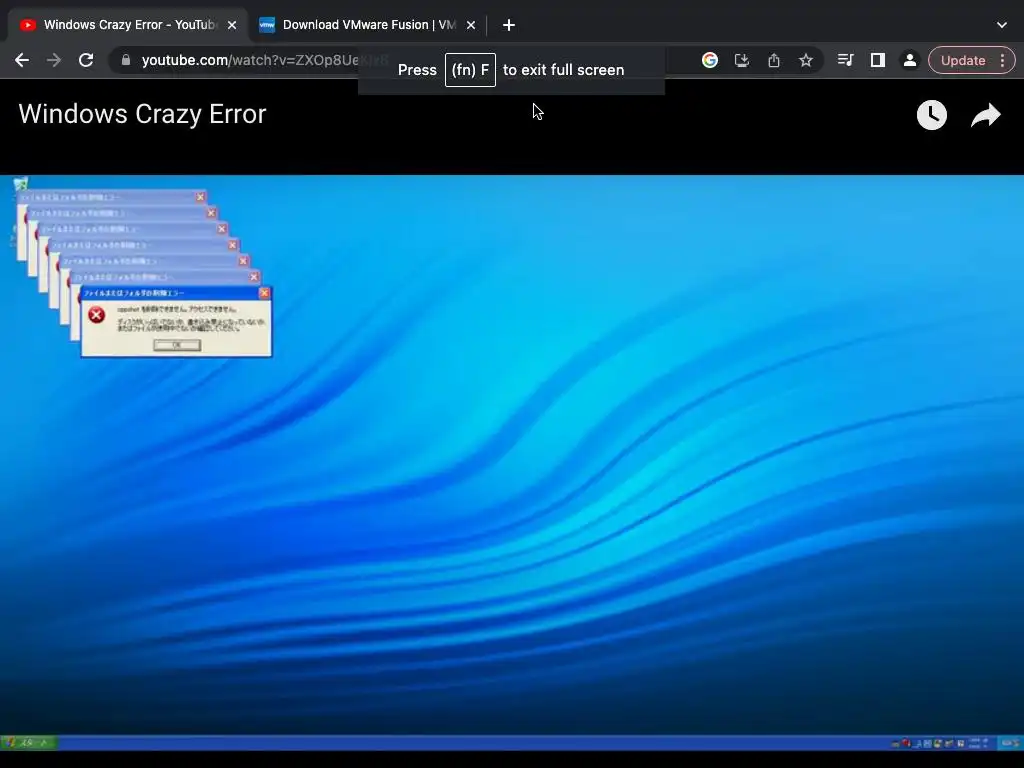
Task: Close the second error dialog from the front
Action: tap(254, 278)
